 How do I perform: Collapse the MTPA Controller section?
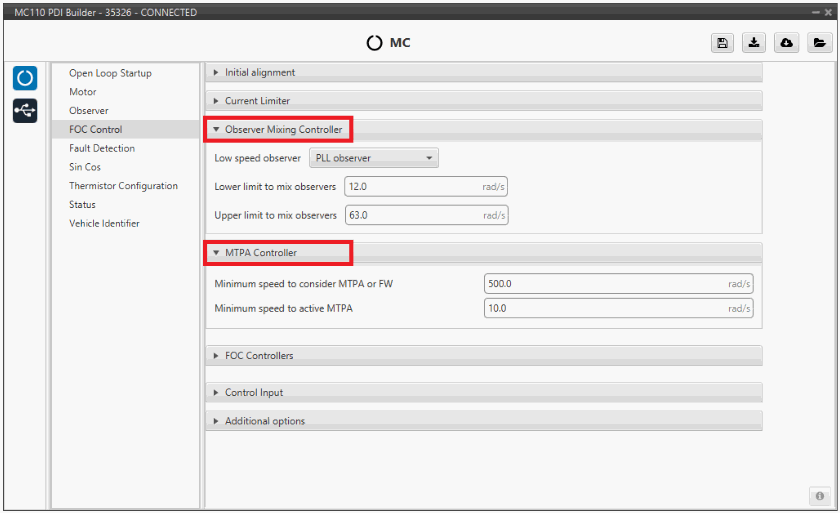260,253
